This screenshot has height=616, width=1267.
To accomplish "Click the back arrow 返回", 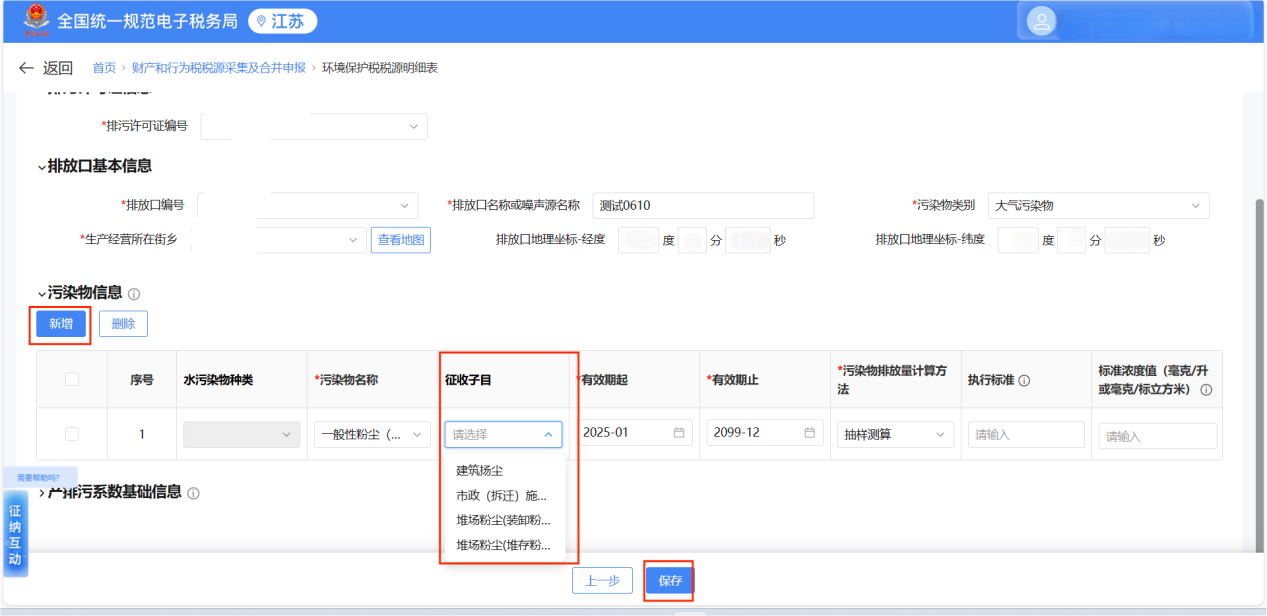I will coord(46,68).
